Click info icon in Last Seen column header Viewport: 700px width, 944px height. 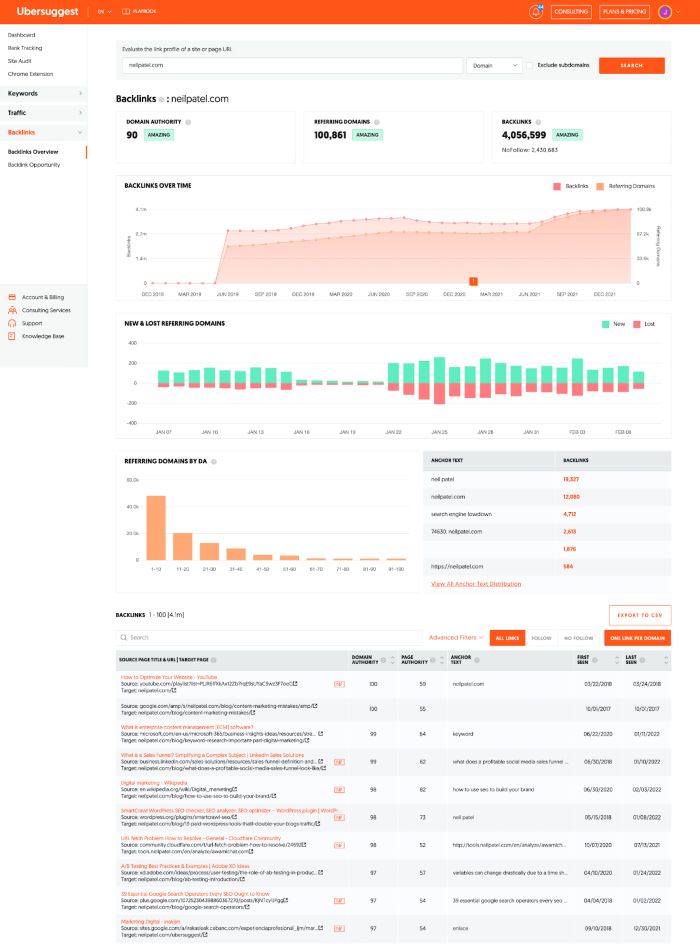(642, 660)
